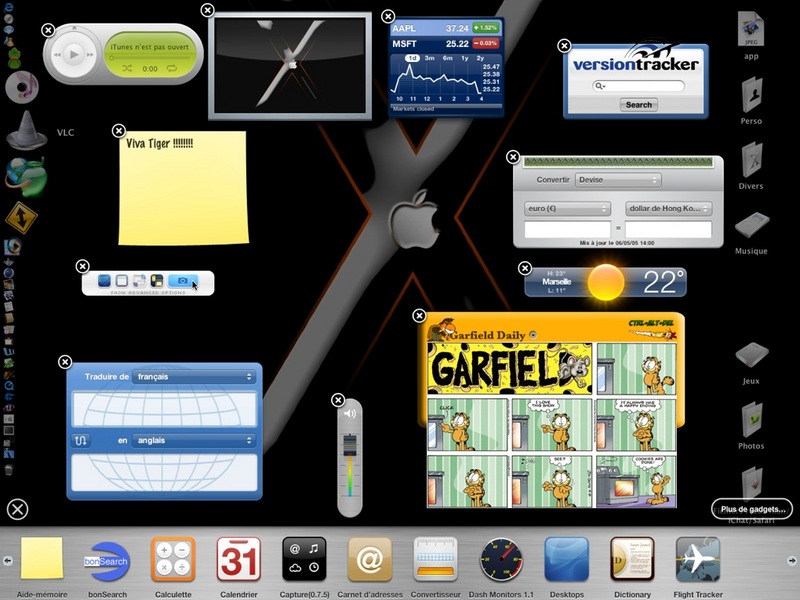Select full screen capture mode icon

104,281
